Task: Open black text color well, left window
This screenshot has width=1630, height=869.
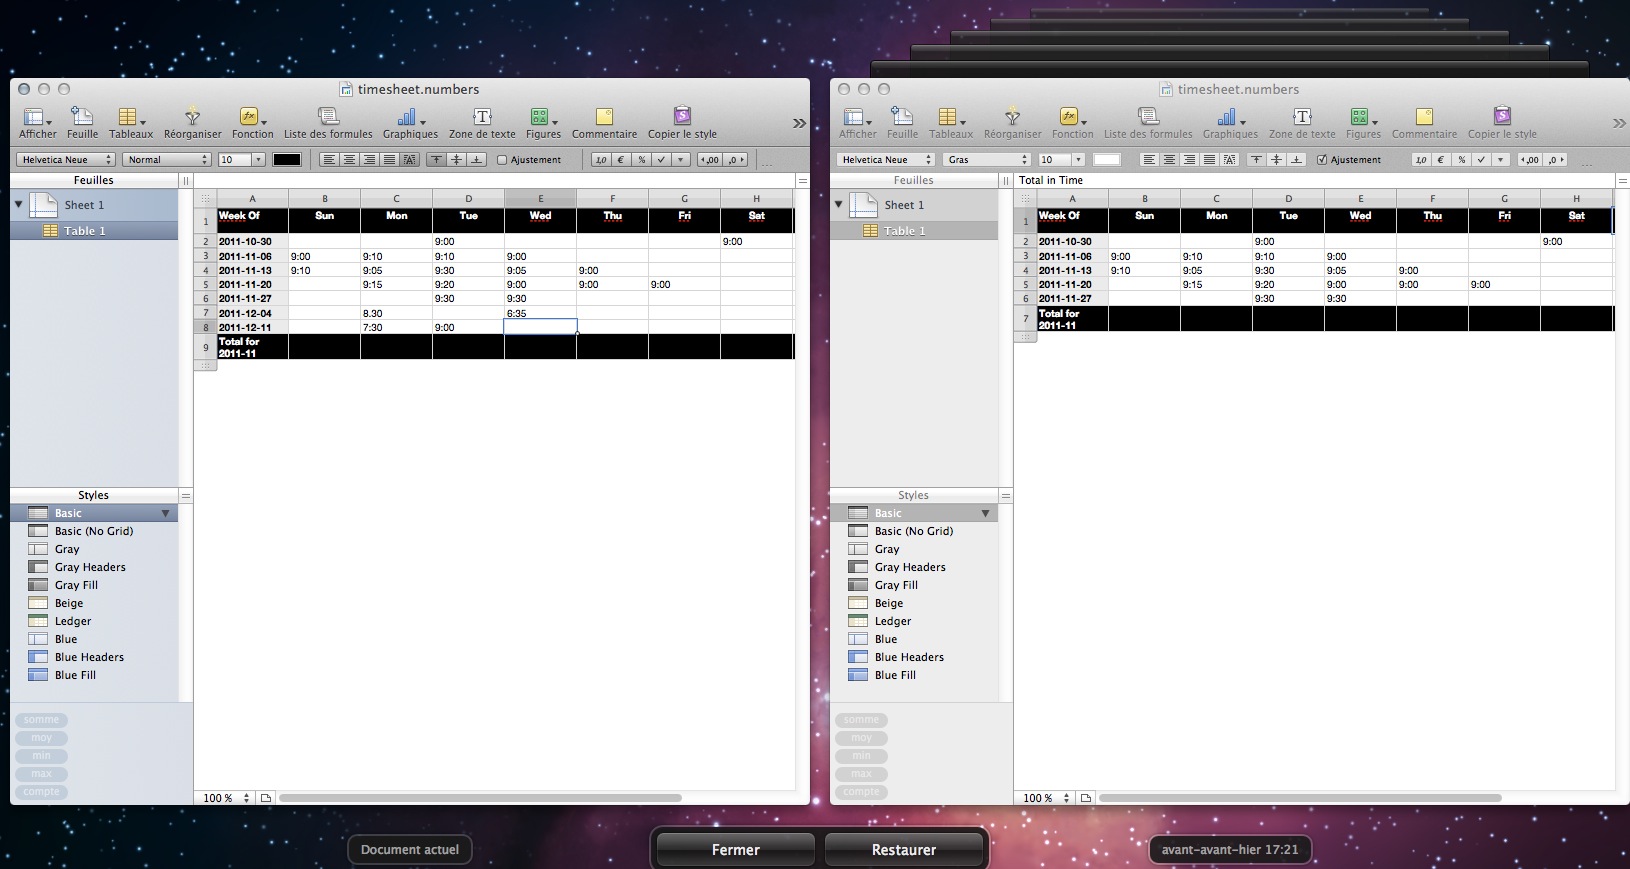Action: click(287, 160)
